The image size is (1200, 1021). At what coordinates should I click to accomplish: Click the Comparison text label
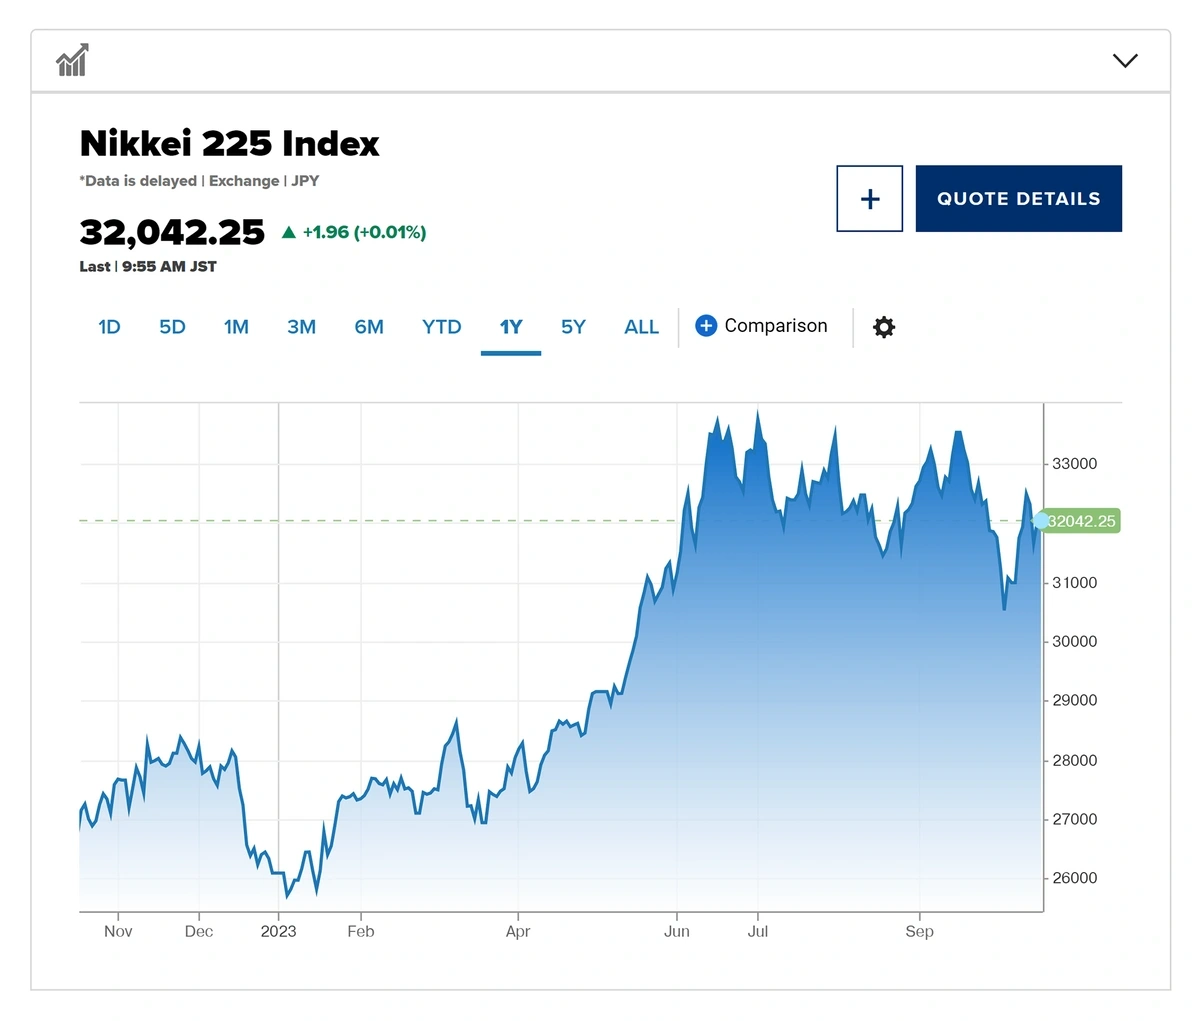tap(776, 326)
